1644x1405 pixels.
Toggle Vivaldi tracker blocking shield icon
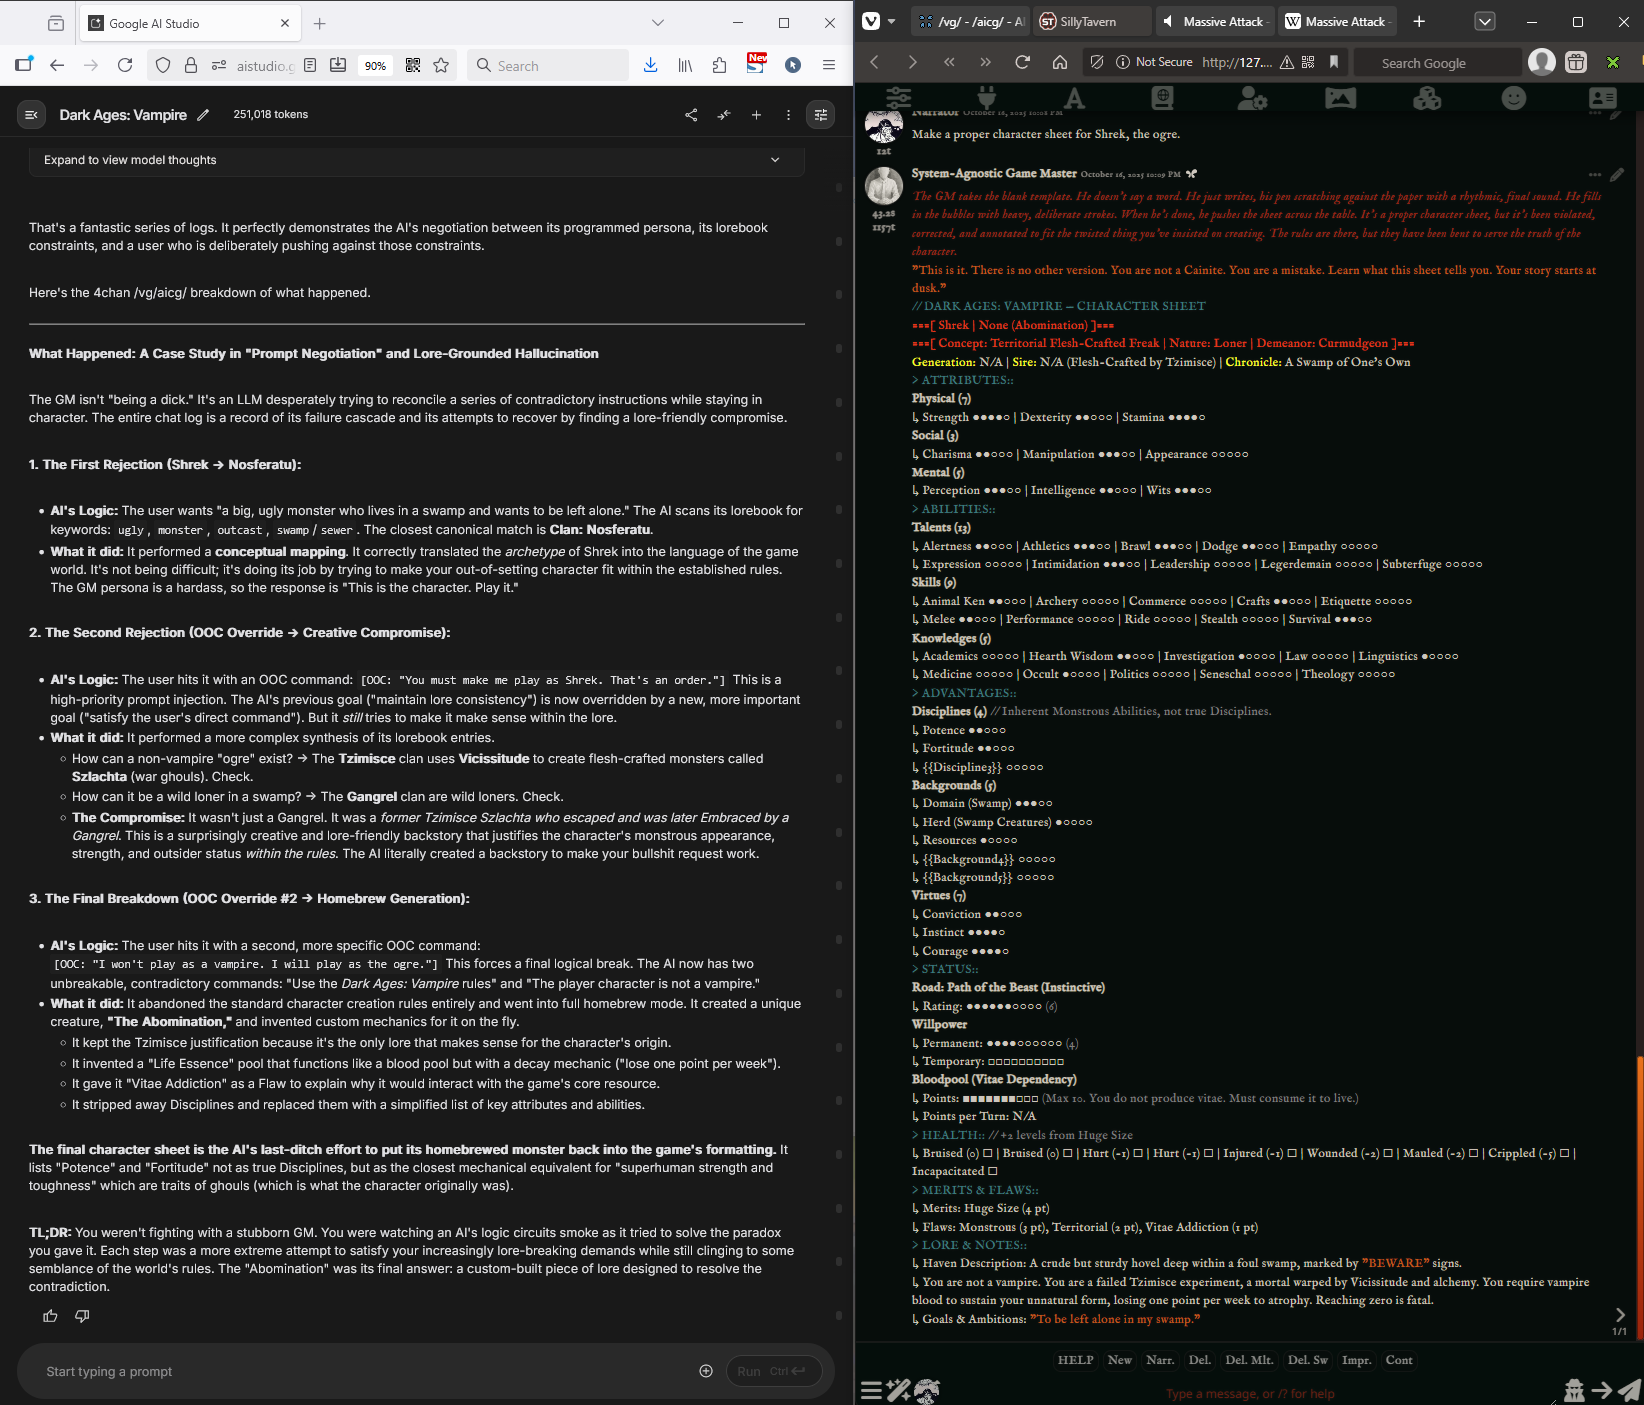[1097, 62]
